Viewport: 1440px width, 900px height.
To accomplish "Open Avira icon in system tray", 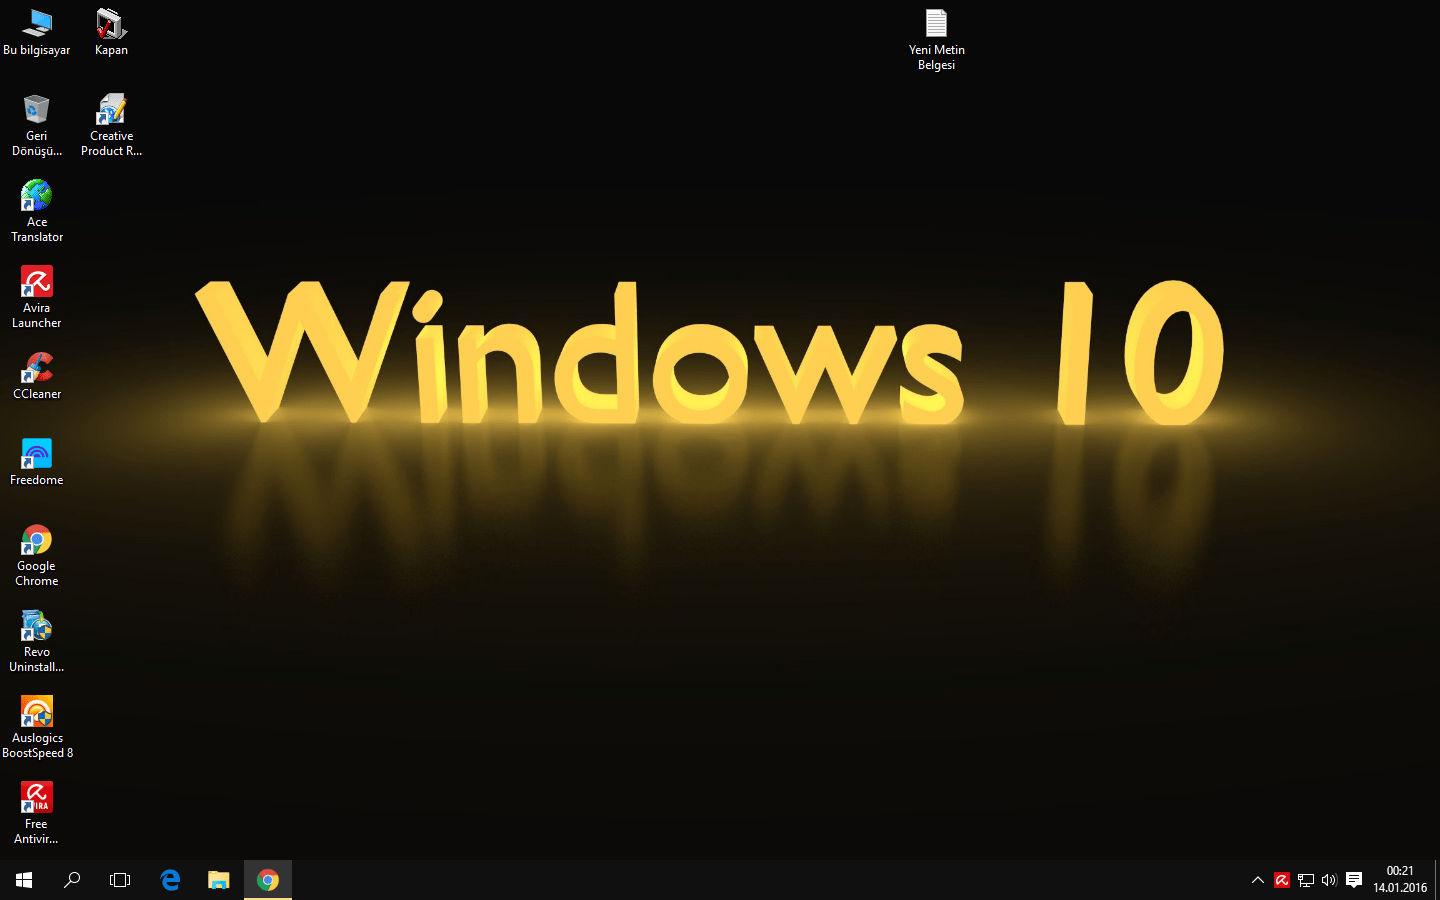I will click(x=1282, y=880).
